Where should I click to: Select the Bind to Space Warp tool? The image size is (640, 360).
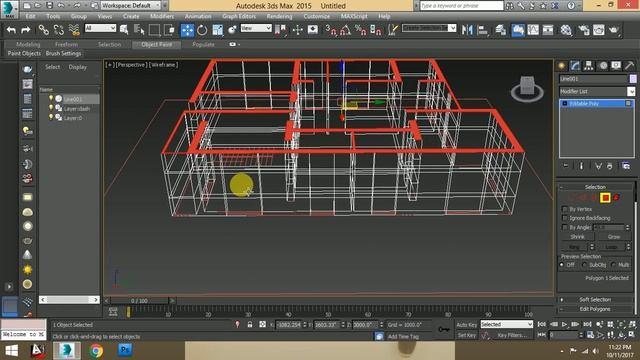(x=74, y=30)
